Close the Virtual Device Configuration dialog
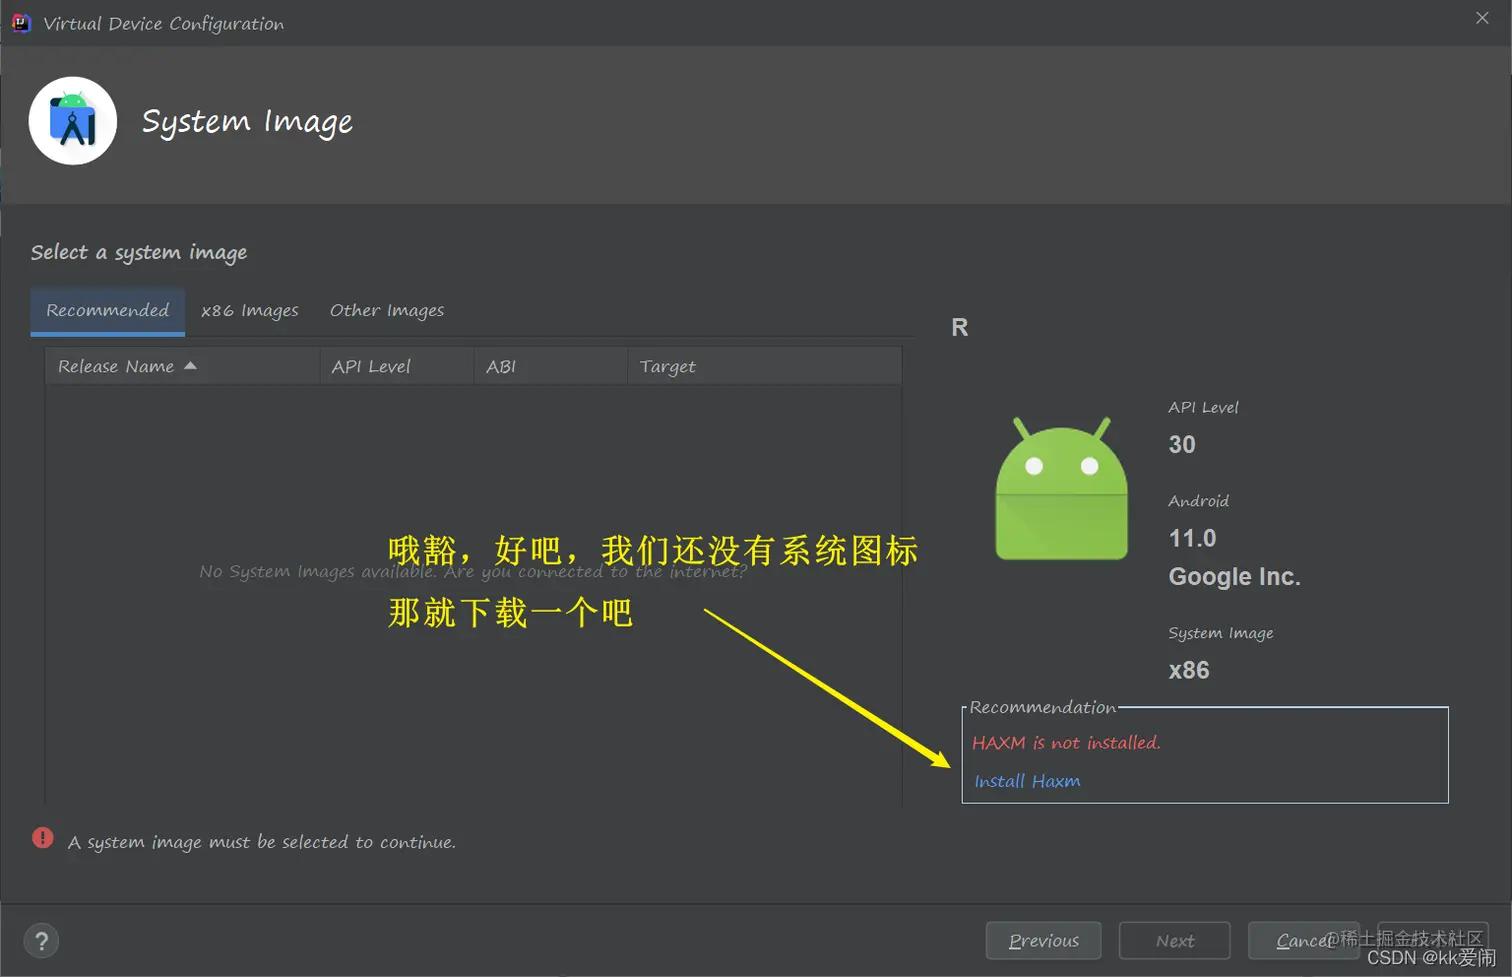This screenshot has height=977, width=1512. (1482, 18)
